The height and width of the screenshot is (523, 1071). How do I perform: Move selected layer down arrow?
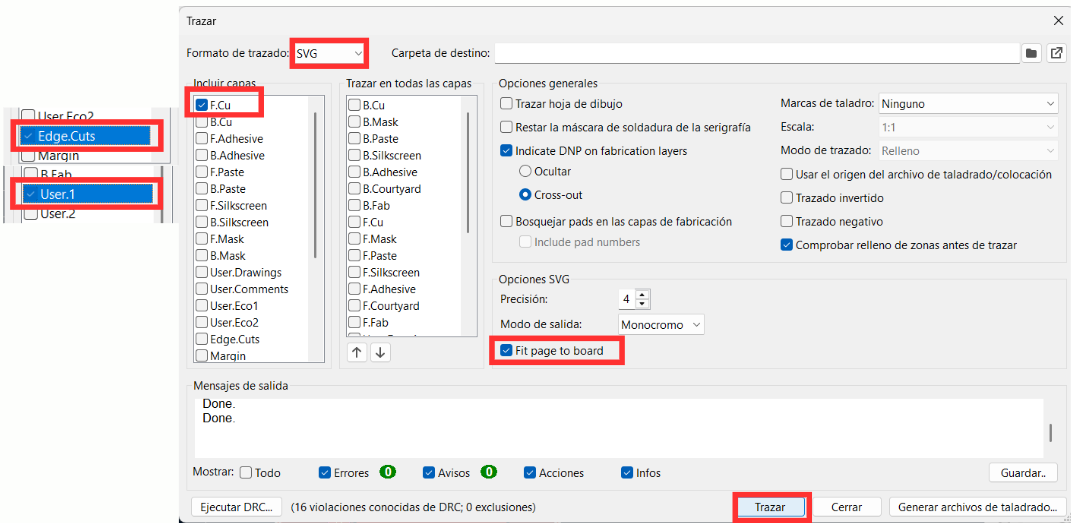click(380, 352)
